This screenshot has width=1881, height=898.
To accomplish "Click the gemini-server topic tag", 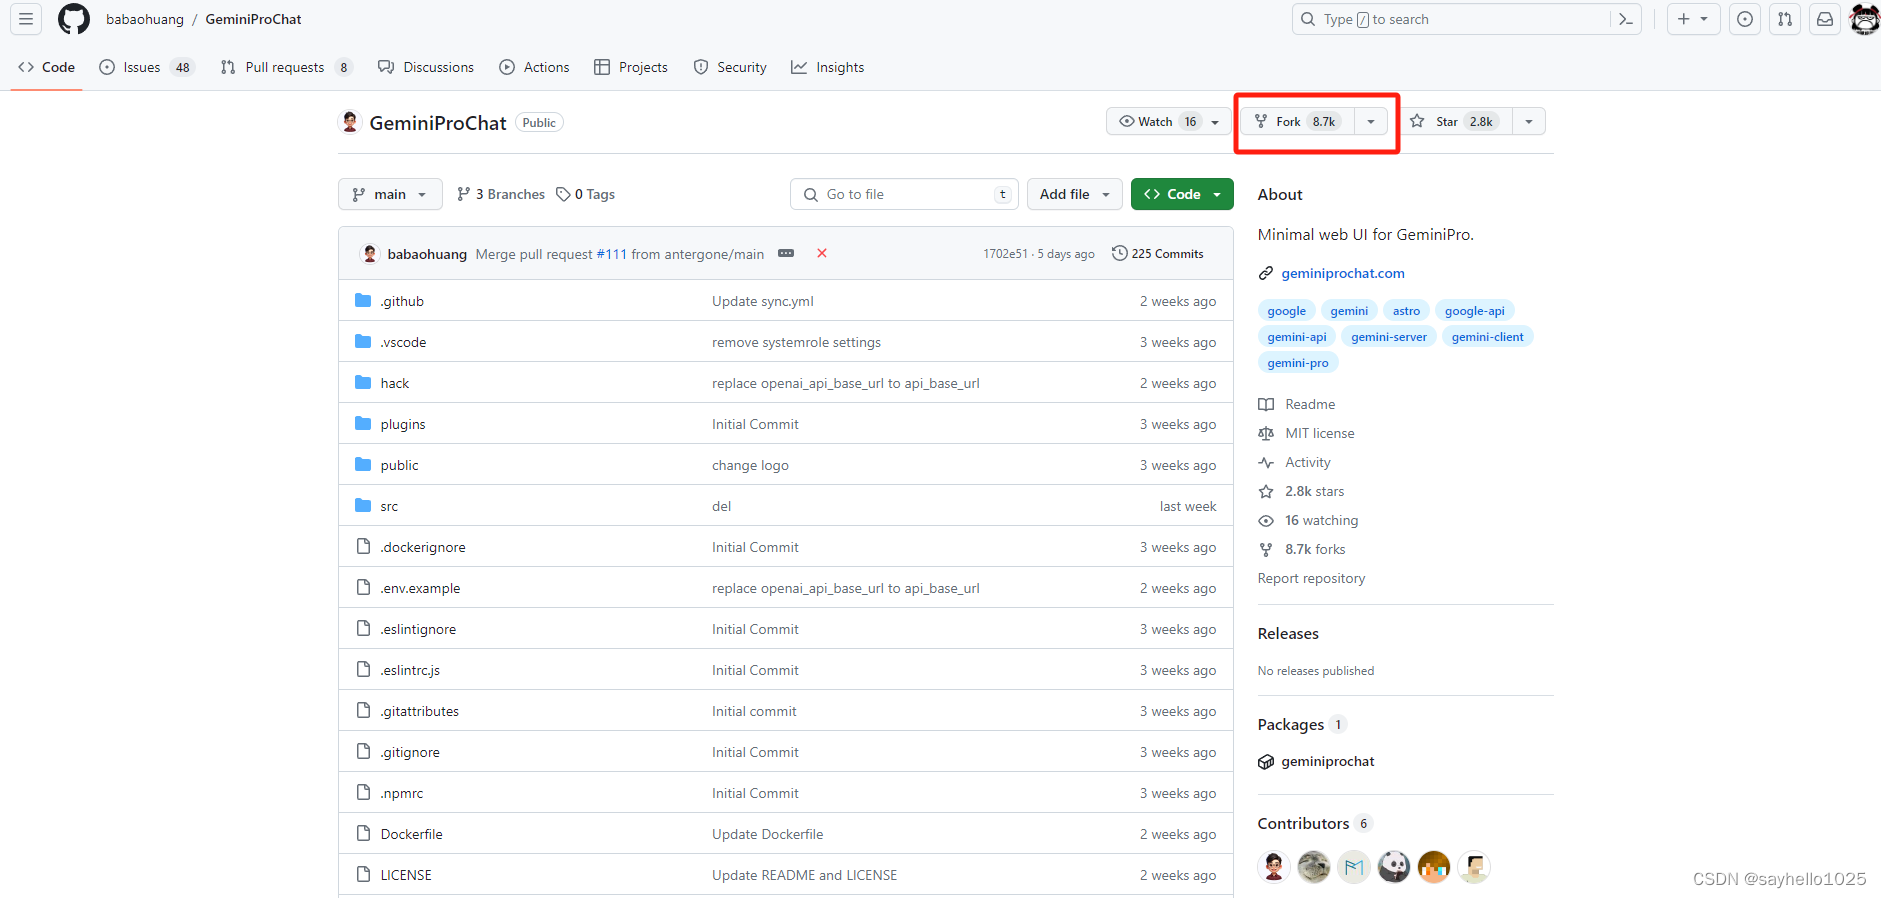I will coord(1389,337).
